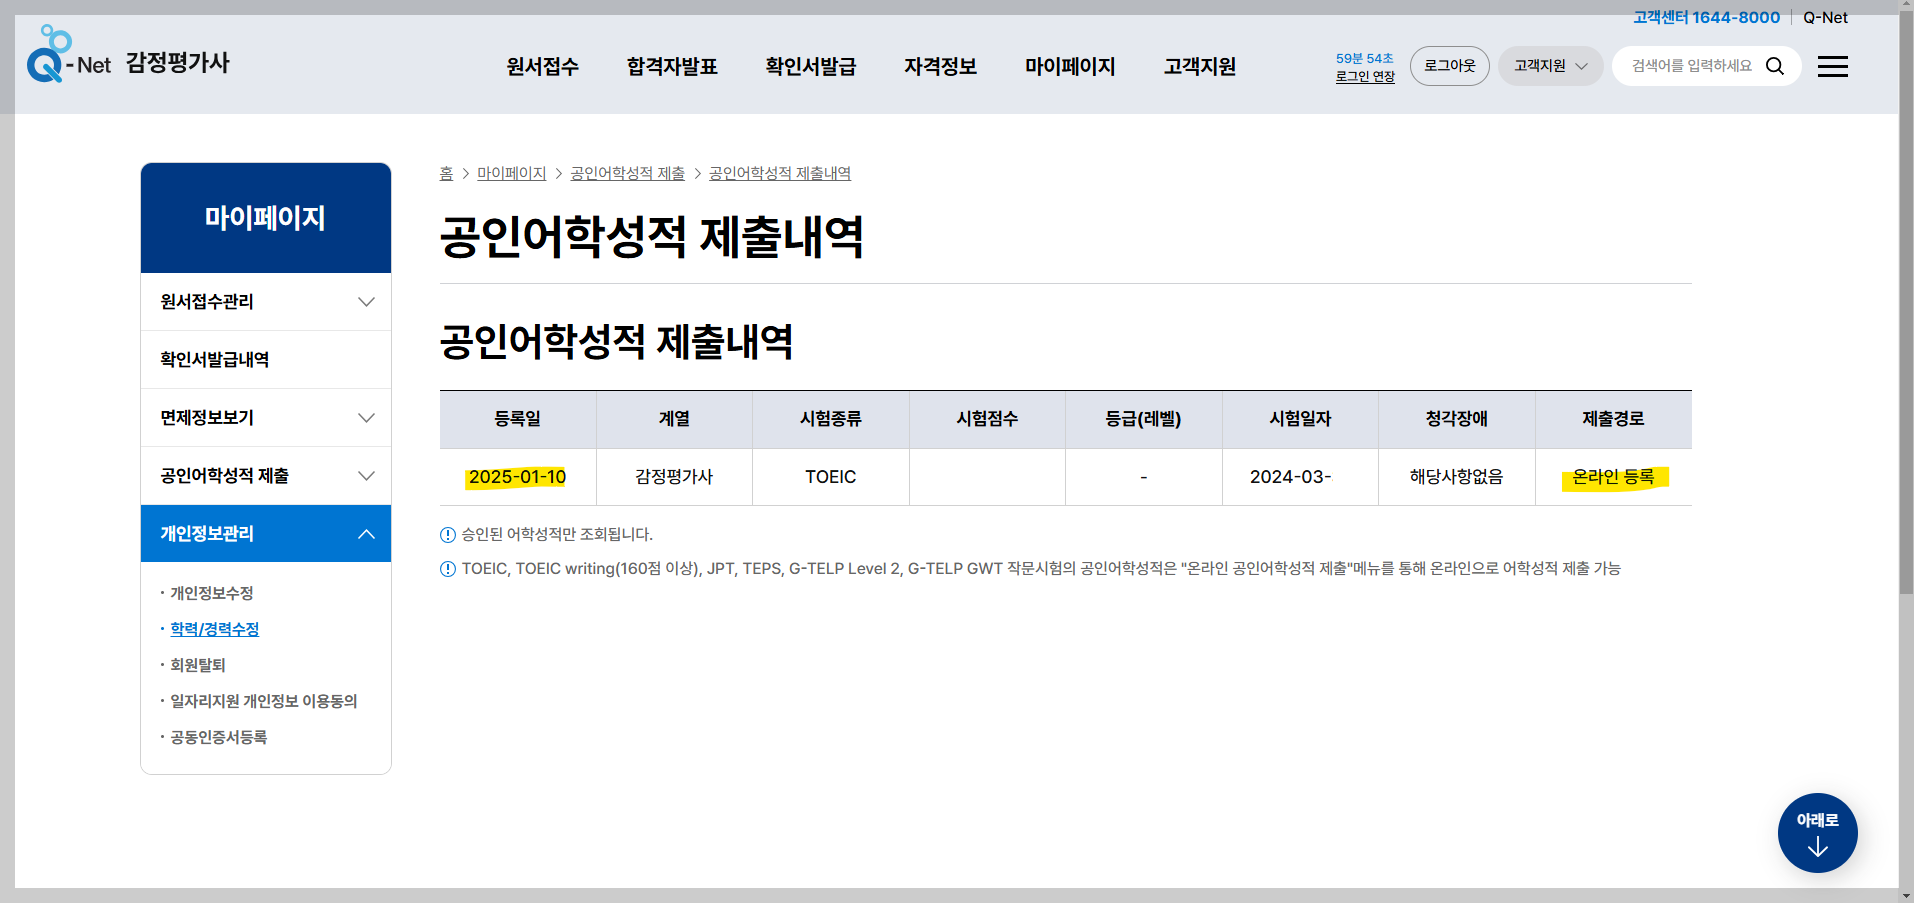Click the 청각장애 column header
1914x903 pixels.
point(1457,419)
